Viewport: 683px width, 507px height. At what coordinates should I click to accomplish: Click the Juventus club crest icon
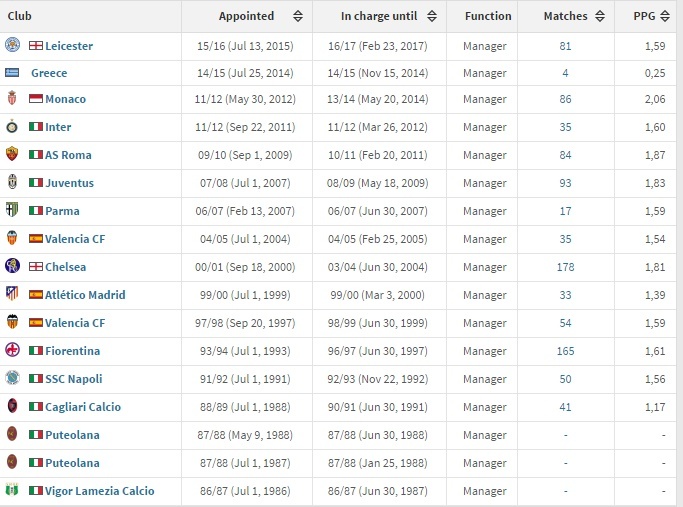[12, 183]
